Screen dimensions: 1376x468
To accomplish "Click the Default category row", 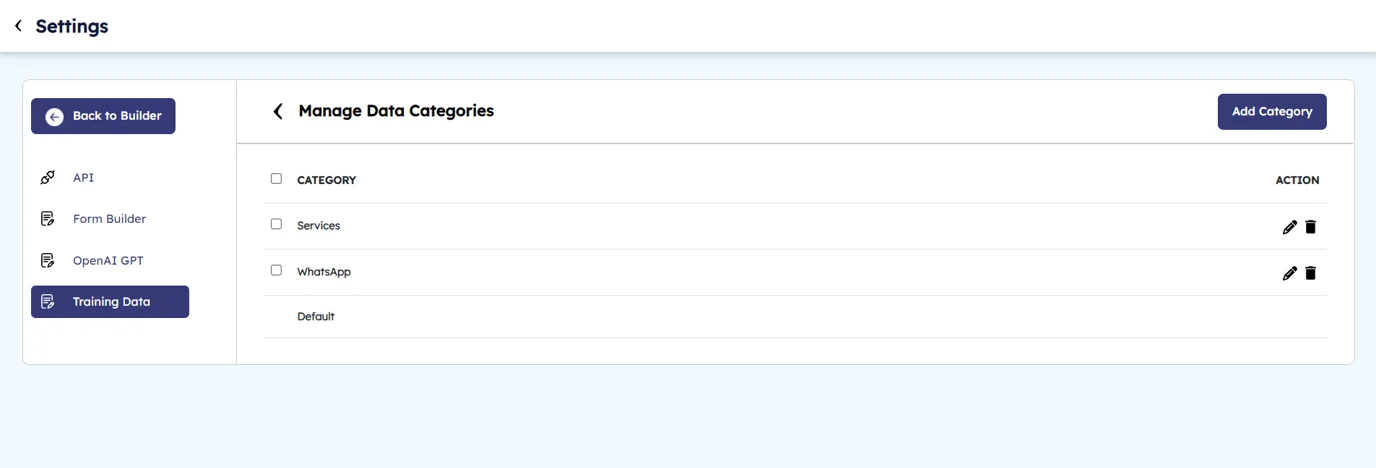I will pos(316,317).
